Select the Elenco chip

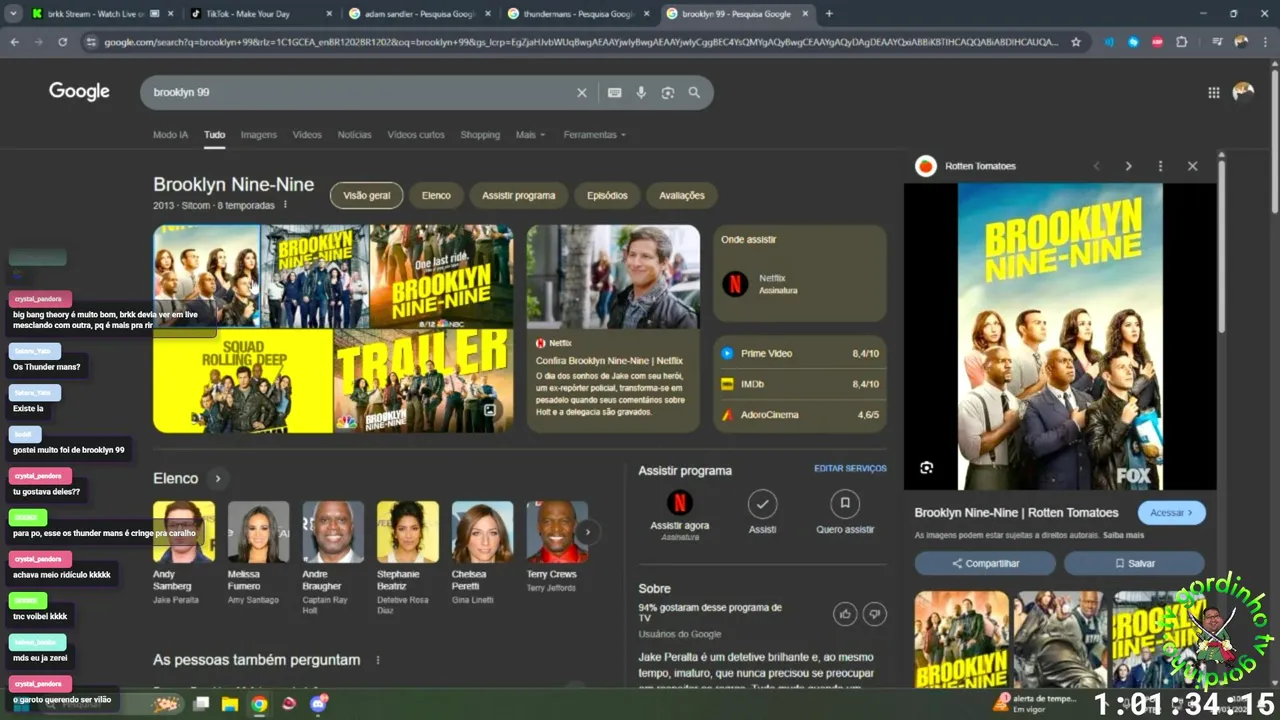coord(436,196)
